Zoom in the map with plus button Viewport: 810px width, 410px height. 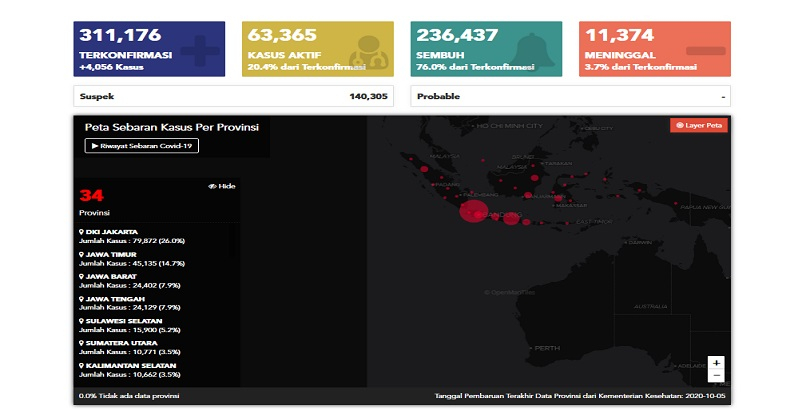(x=716, y=363)
